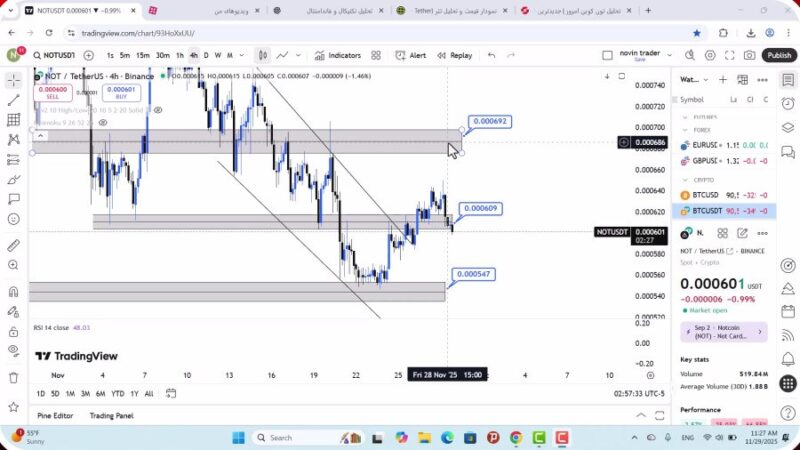Toggle visibility eye of Ichimoku indicator
The width and height of the screenshot is (800, 450).
pos(105,123)
